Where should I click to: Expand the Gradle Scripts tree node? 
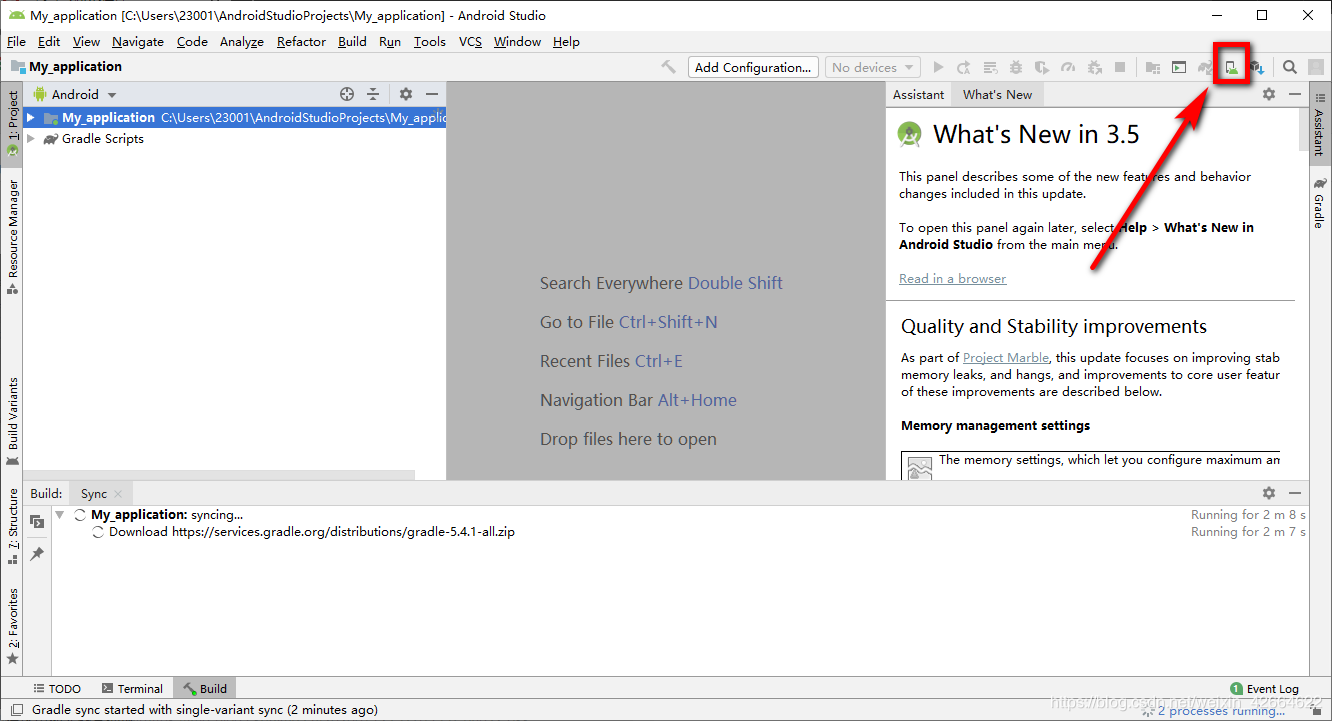coord(31,139)
